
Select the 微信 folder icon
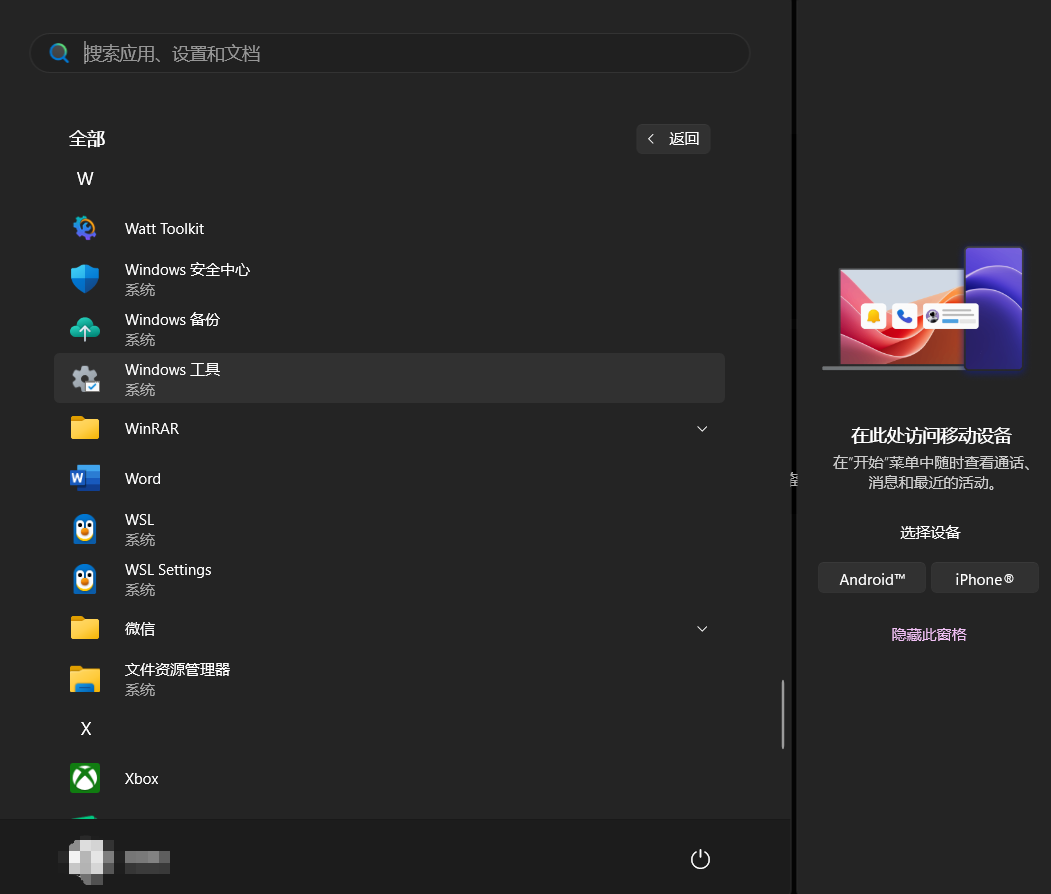(85, 628)
